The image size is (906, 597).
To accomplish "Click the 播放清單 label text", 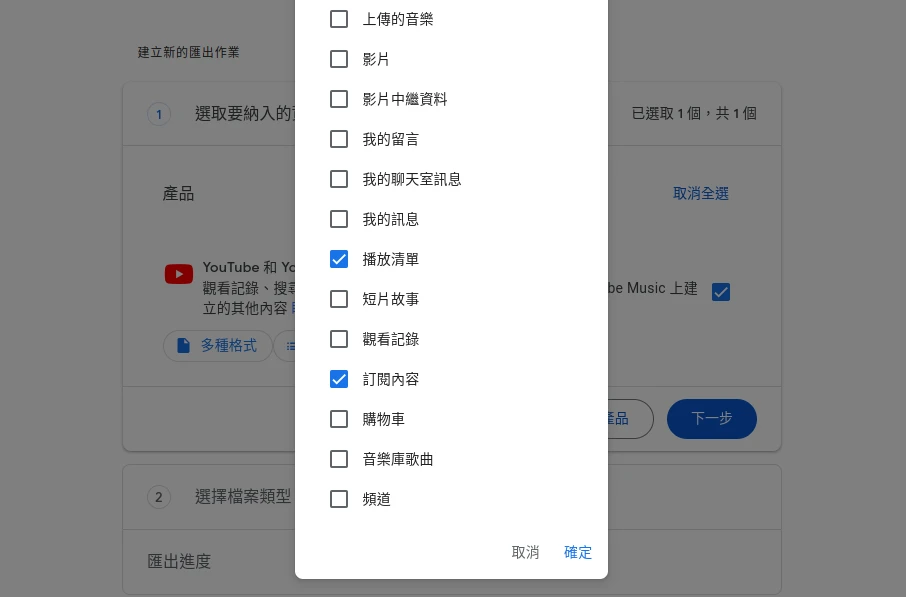I will click(391, 259).
